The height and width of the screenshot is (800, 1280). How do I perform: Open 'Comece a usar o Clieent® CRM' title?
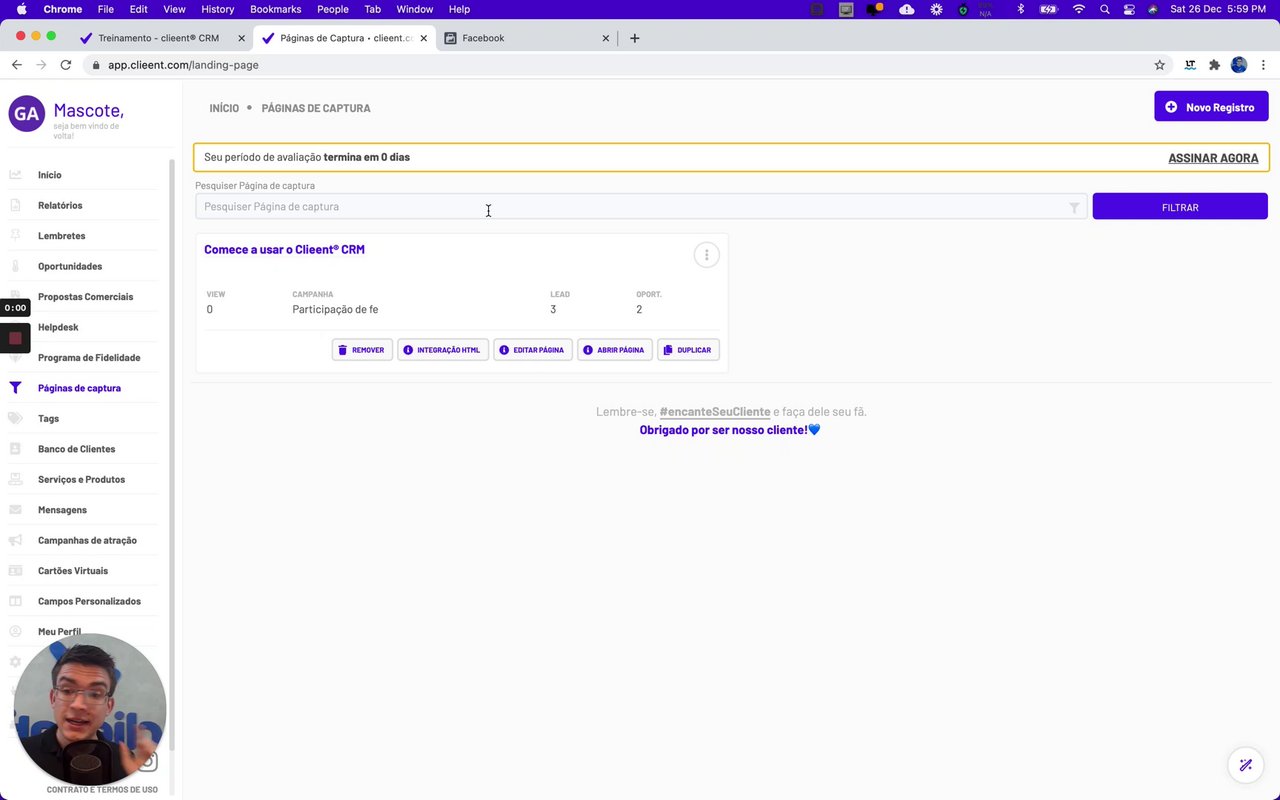(x=284, y=250)
